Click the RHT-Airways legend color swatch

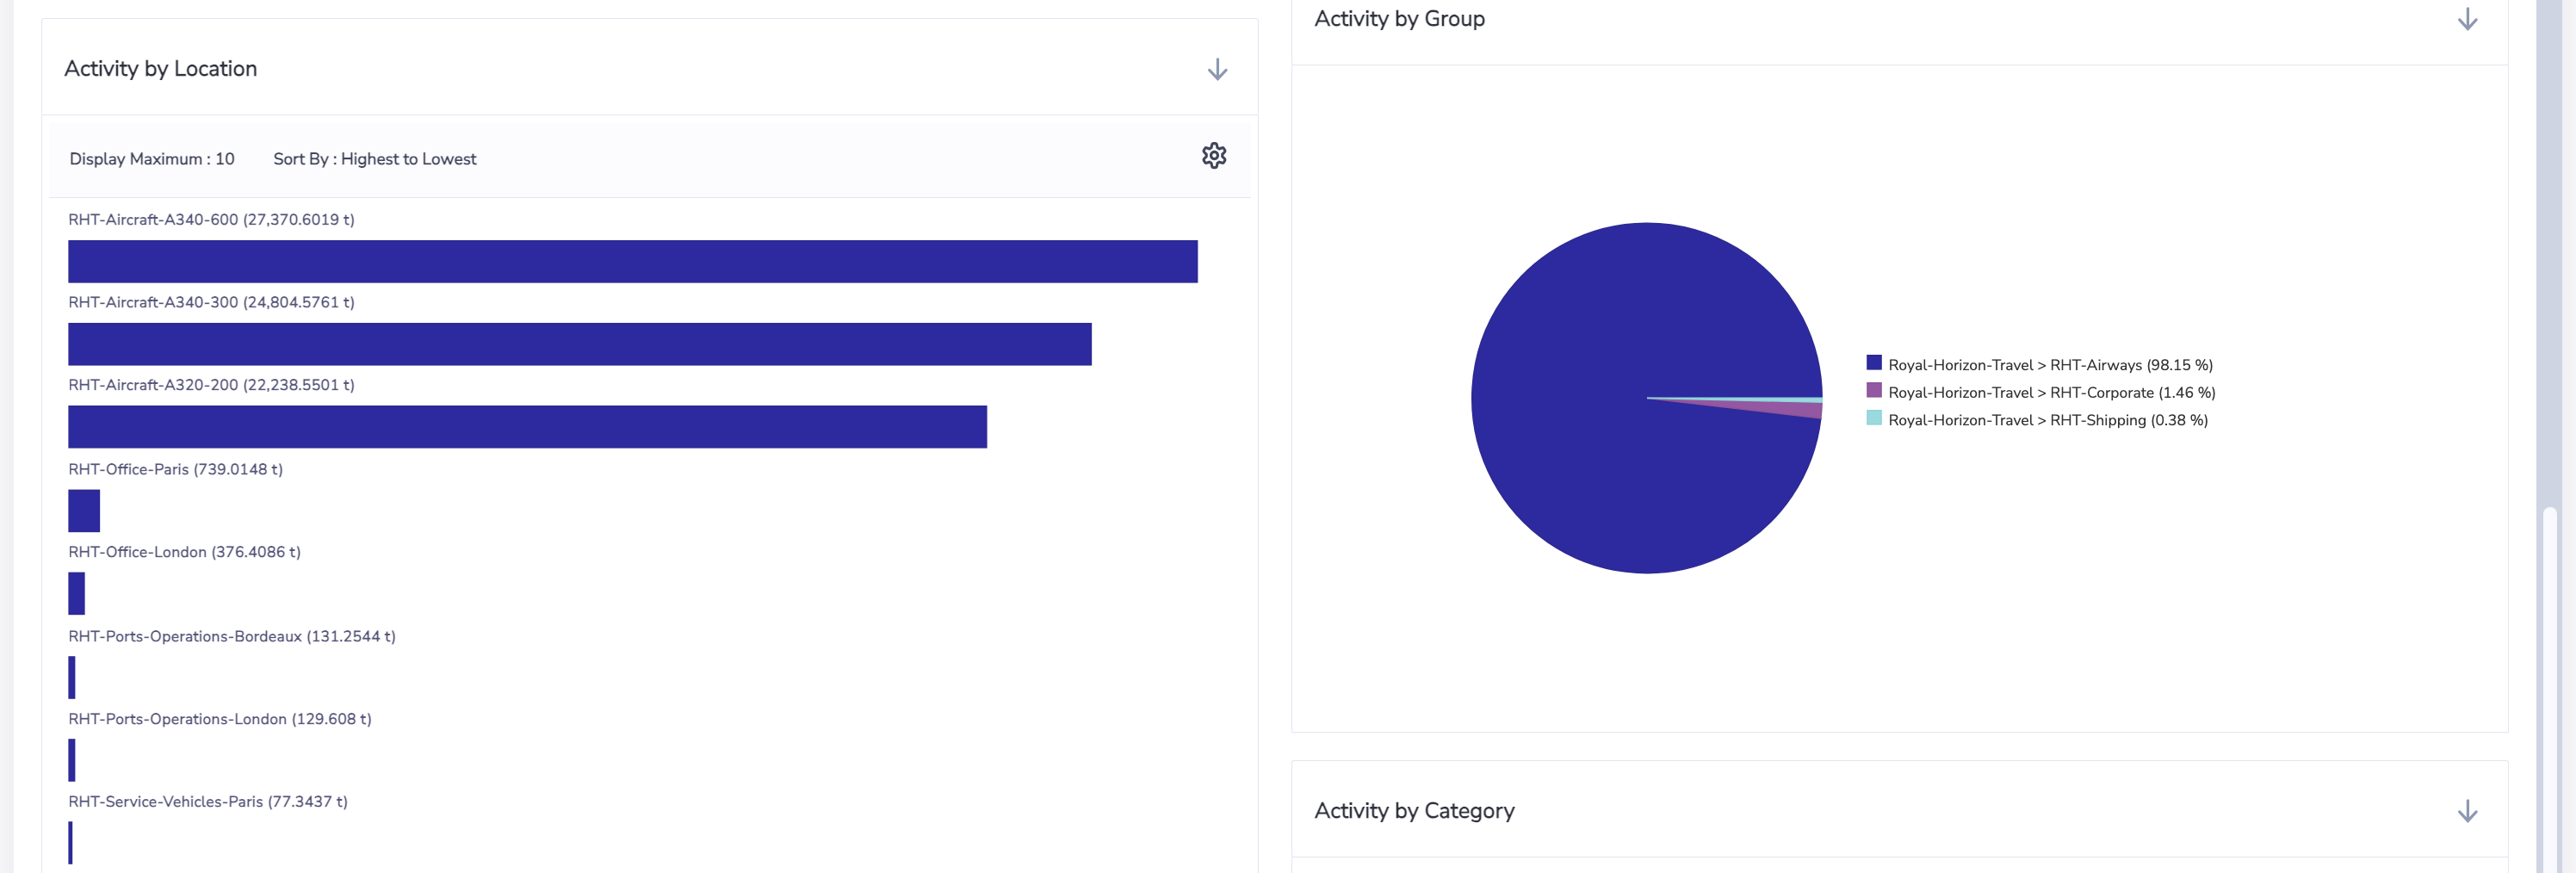(1873, 363)
